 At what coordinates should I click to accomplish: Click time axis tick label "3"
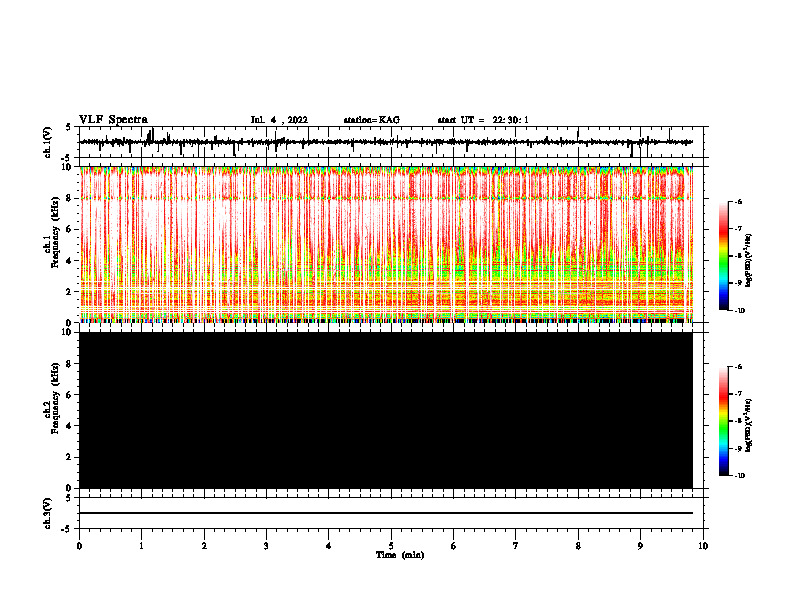tap(266, 546)
